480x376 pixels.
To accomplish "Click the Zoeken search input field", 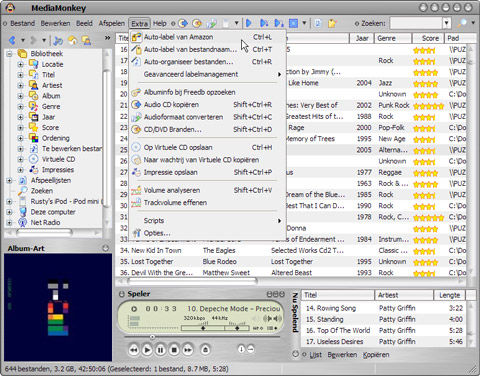I will pyautogui.click(x=416, y=23).
